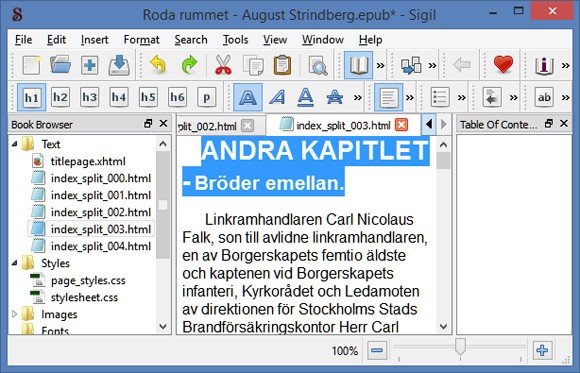The image size is (580, 373).
Task: Apply Heading 5 with the h5 button
Action: click(x=148, y=98)
